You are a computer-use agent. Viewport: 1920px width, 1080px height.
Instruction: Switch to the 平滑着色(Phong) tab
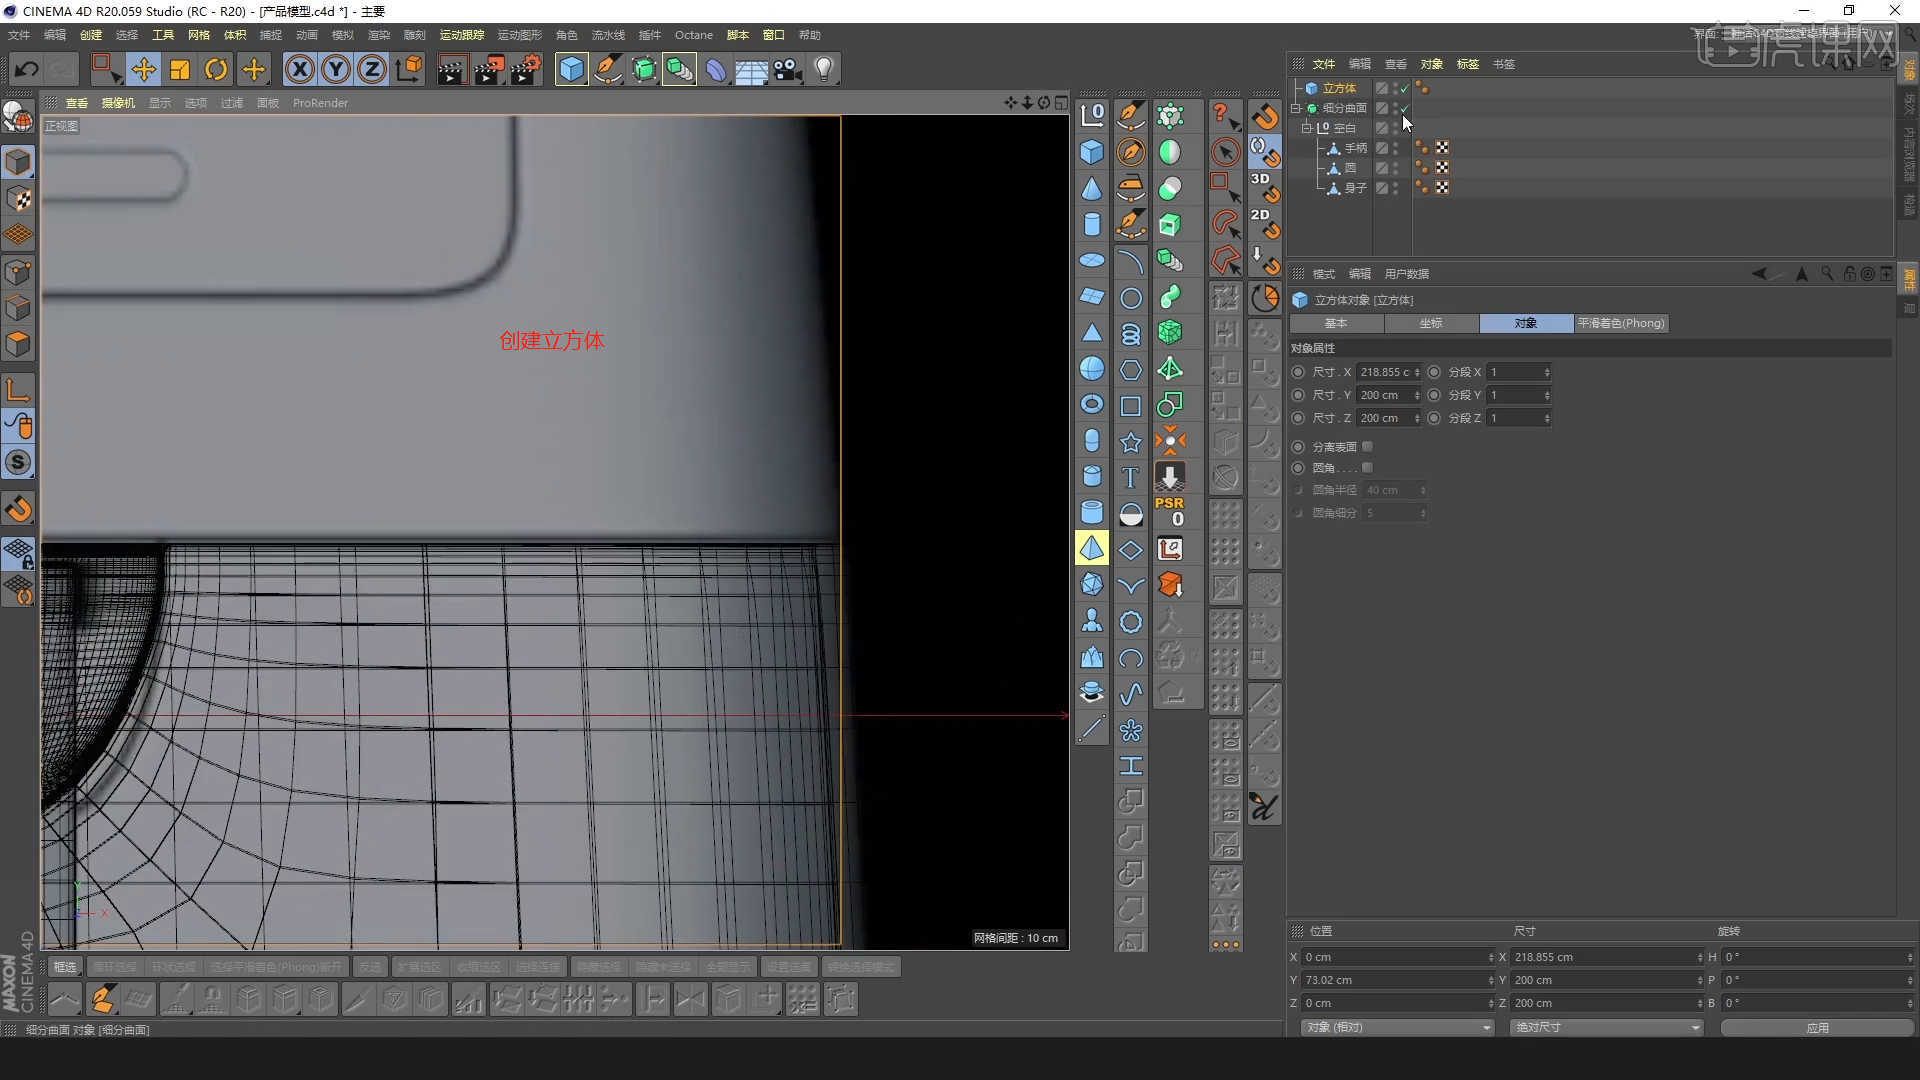pyautogui.click(x=1621, y=323)
